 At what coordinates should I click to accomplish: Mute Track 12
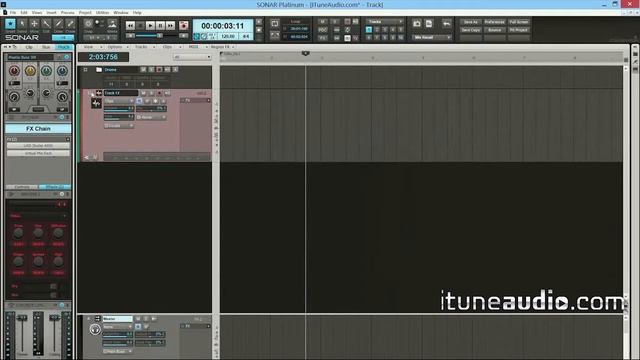(x=143, y=93)
